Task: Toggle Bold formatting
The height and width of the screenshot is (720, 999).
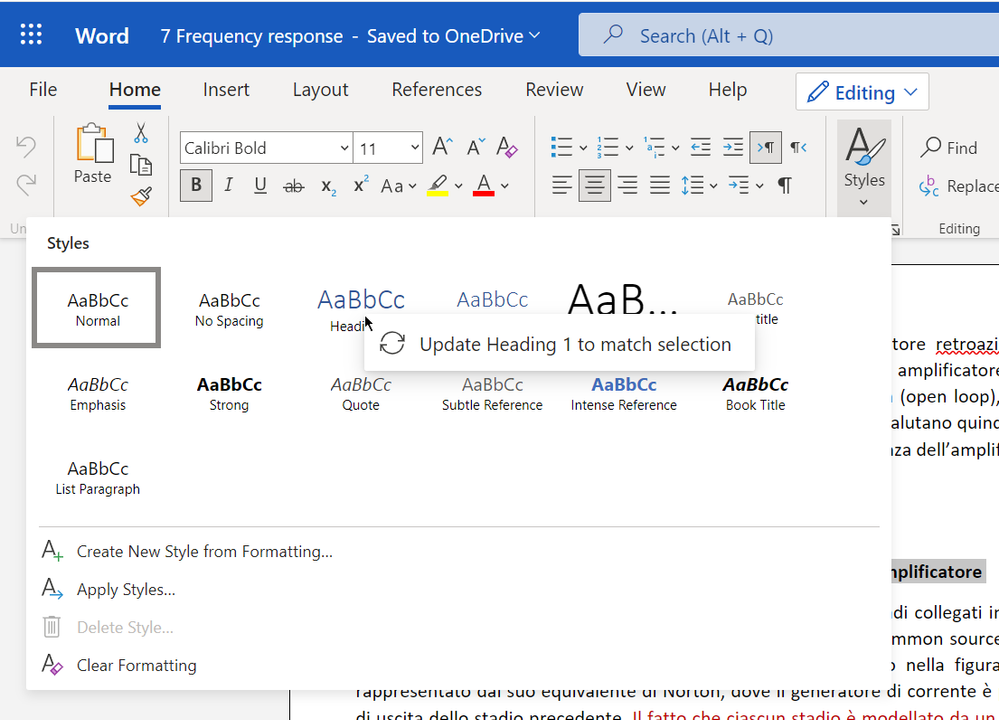Action: [196, 185]
